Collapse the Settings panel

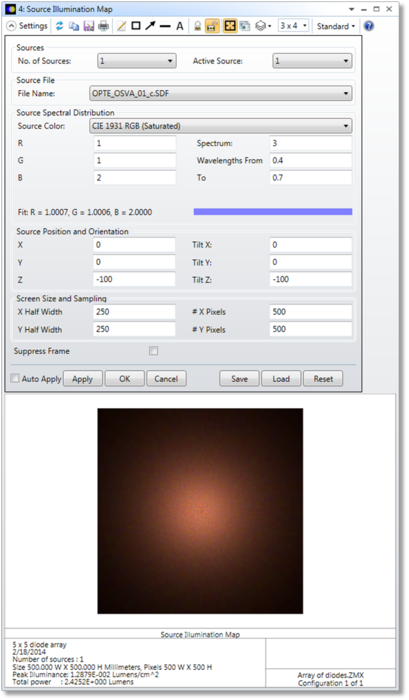[x=27, y=26]
